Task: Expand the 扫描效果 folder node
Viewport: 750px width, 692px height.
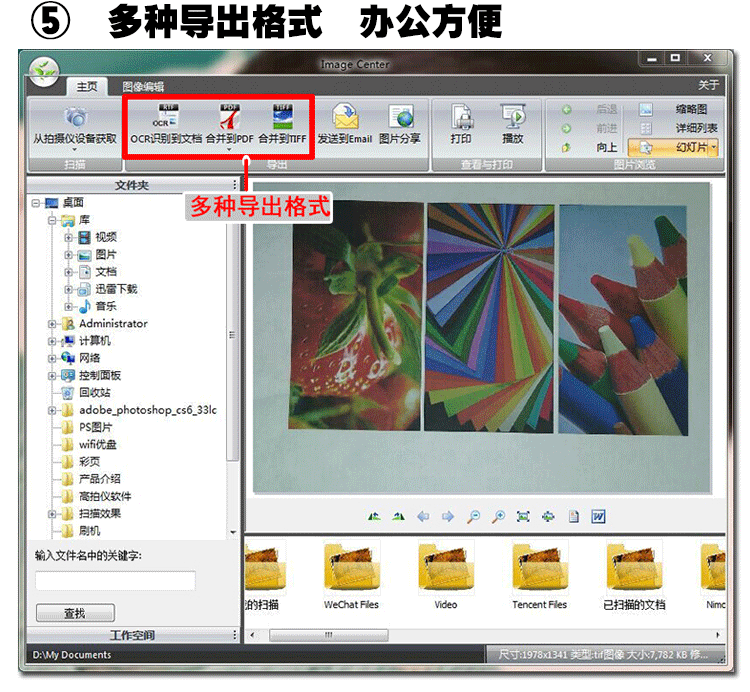Action: (x=52, y=514)
